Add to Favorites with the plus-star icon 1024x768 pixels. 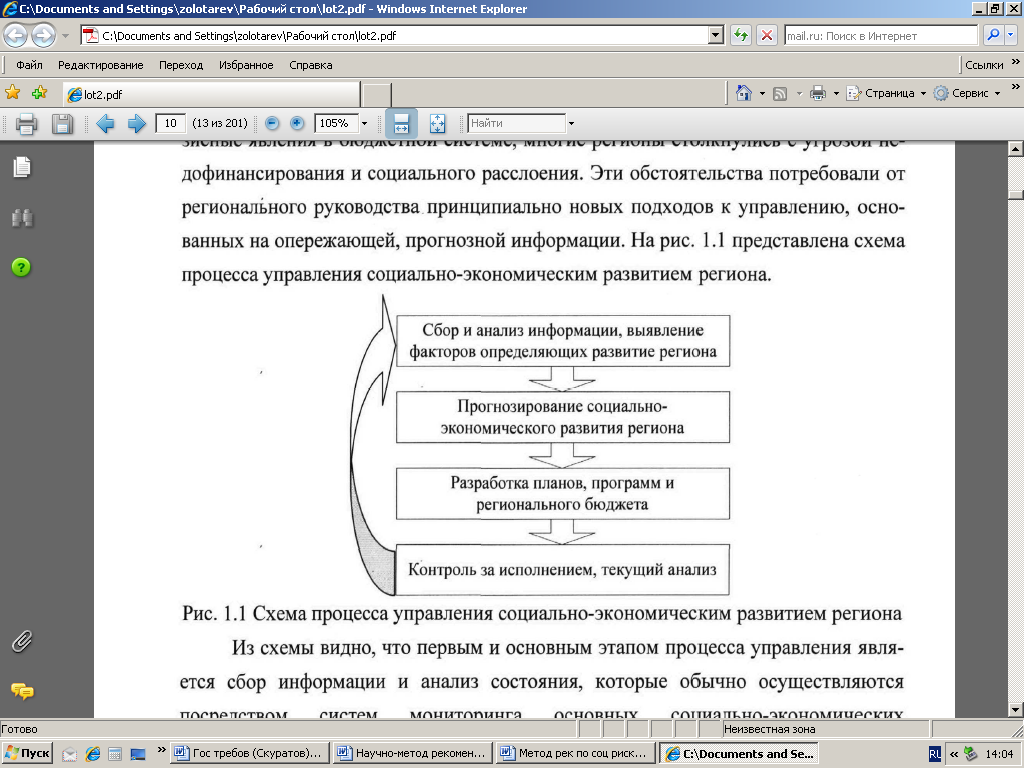[x=39, y=93]
